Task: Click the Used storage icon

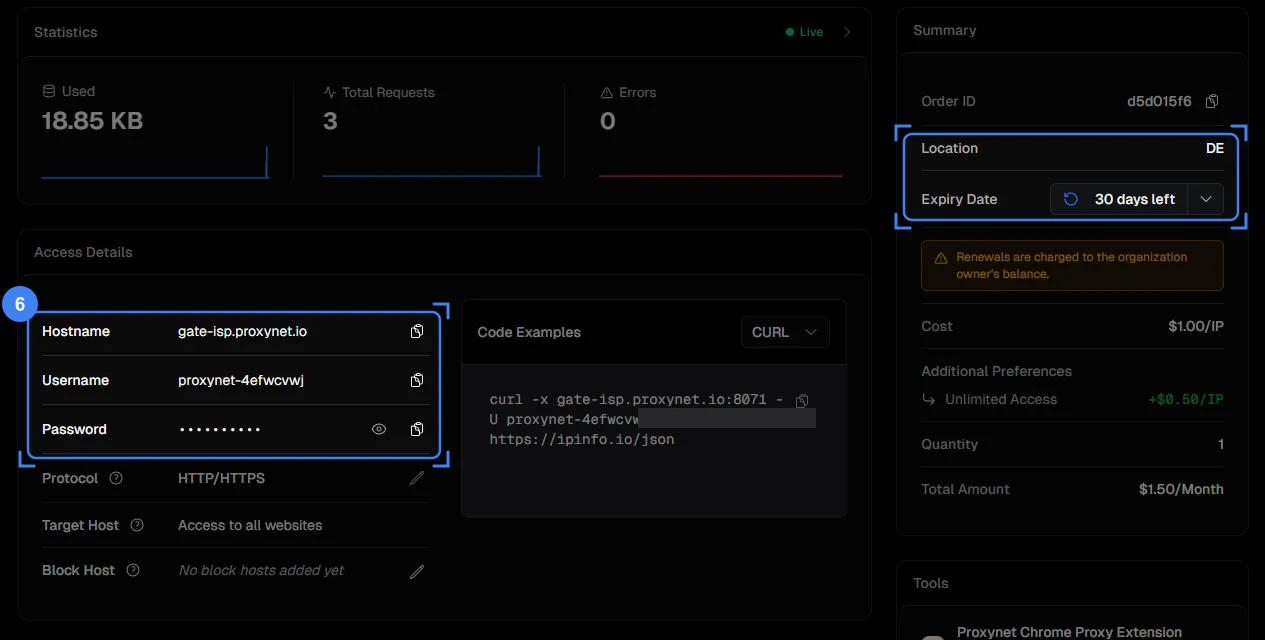Action: click(49, 91)
